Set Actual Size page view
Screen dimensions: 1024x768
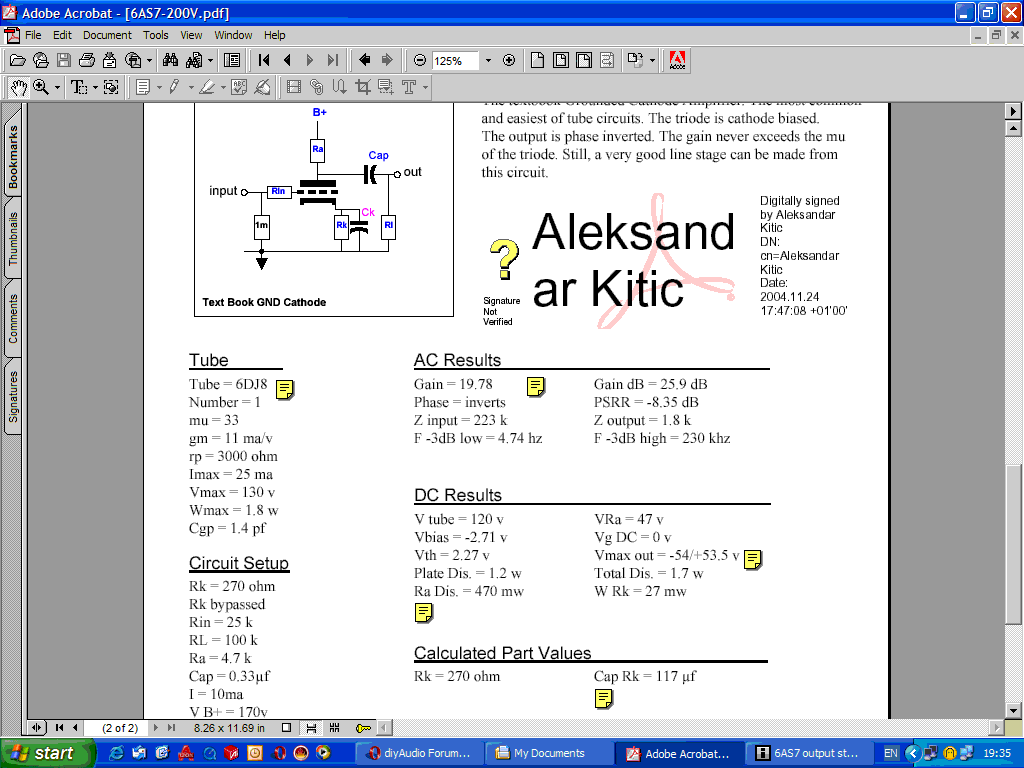tap(537, 61)
